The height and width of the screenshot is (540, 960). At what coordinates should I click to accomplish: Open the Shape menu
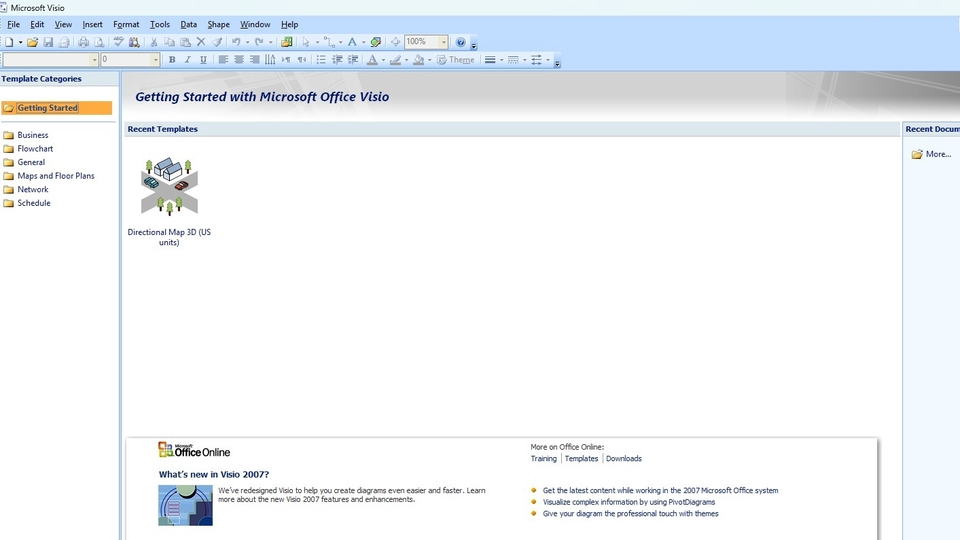pyautogui.click(x=218, y=24)
